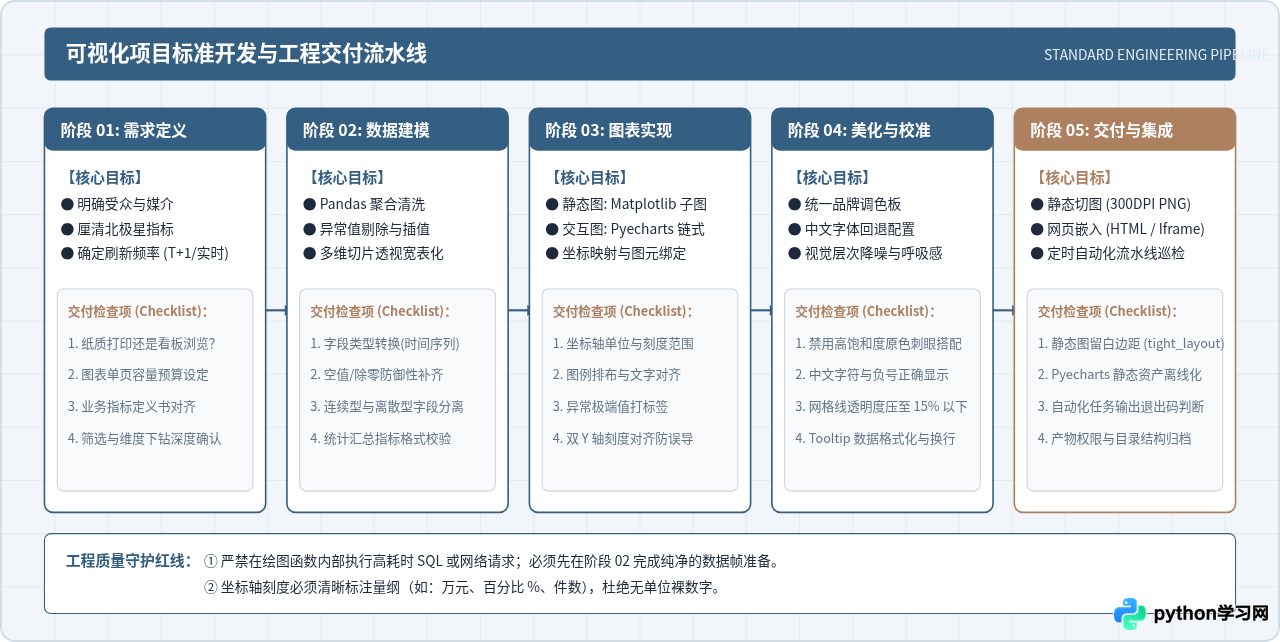This screenshot has height=642, width=1280.
Task: Click checklist item 4. 产物权限与目录结构归档
Action: 1115,439
